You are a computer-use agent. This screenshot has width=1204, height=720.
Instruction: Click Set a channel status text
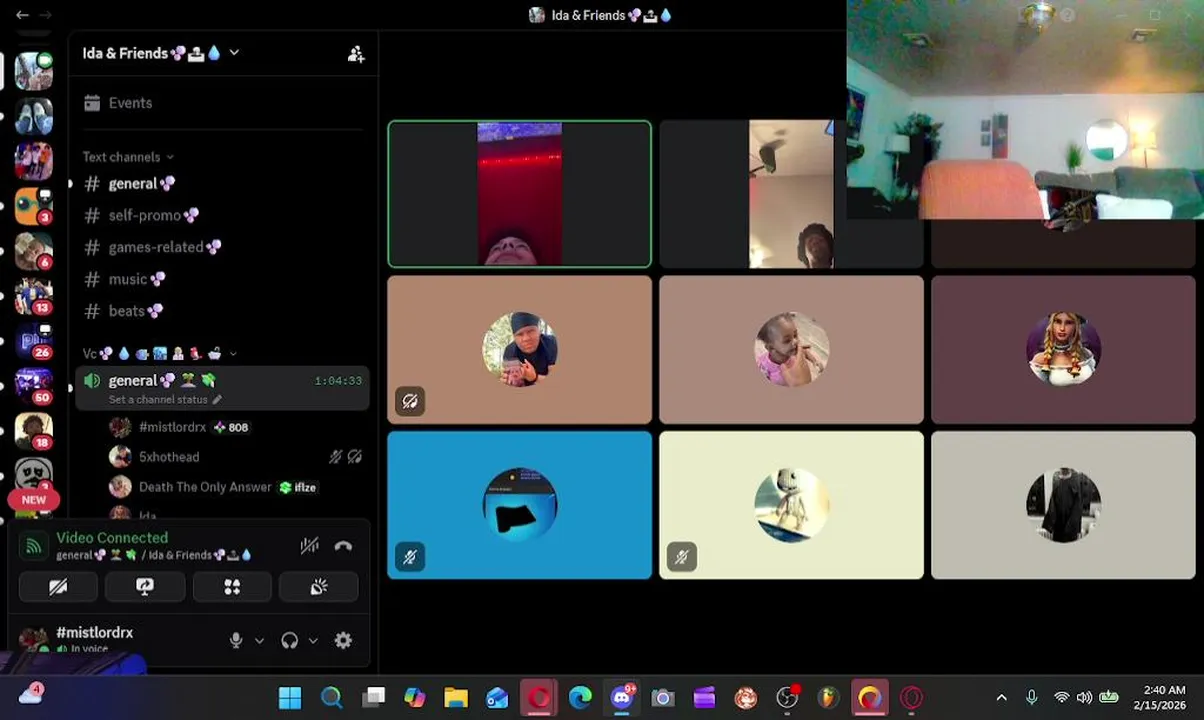[x=158, y=400]
